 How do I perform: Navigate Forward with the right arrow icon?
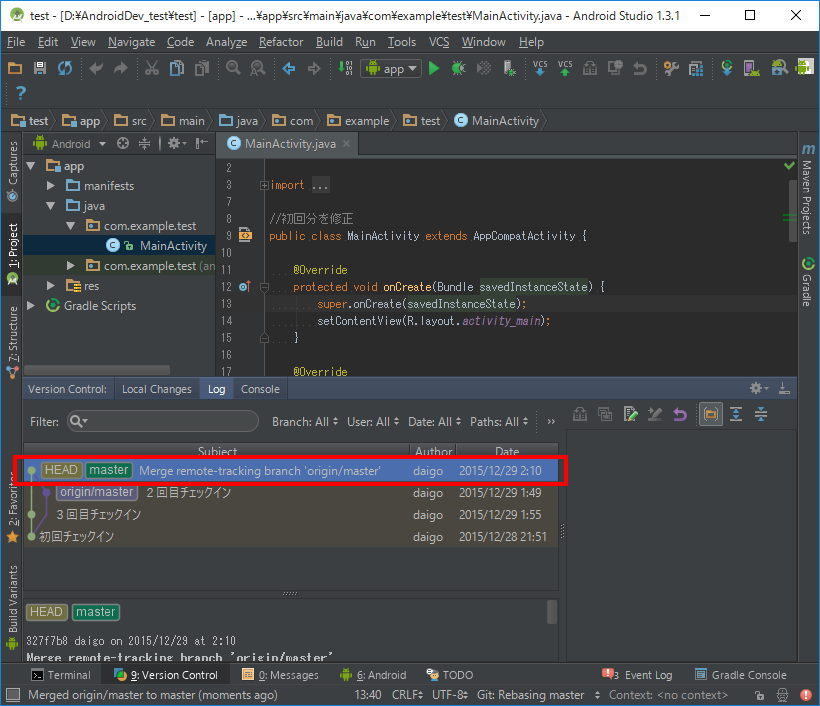tap(314, 68)
